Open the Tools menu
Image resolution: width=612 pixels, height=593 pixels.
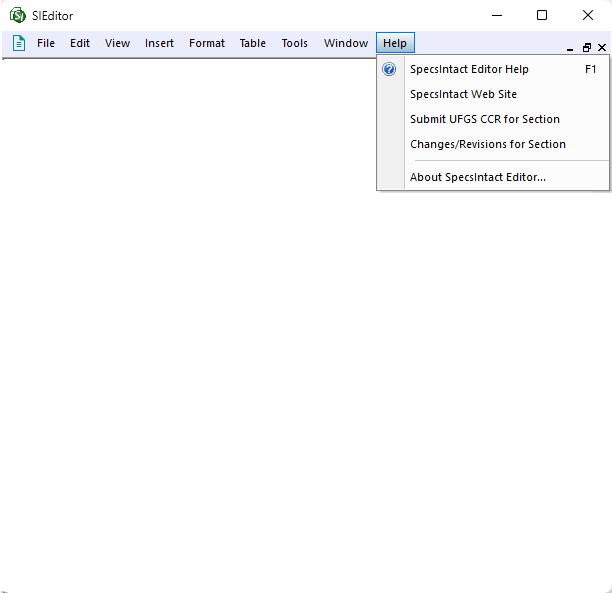294,43
